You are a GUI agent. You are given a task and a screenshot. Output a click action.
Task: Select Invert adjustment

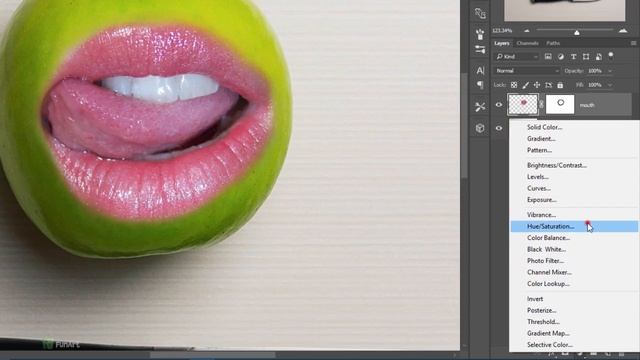click(574, 299)
